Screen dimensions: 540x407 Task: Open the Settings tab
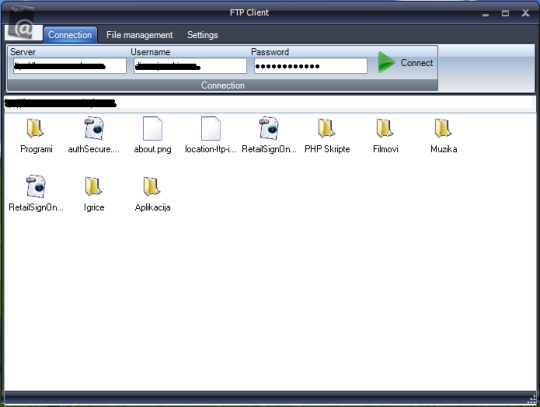[x=202, y=35]
